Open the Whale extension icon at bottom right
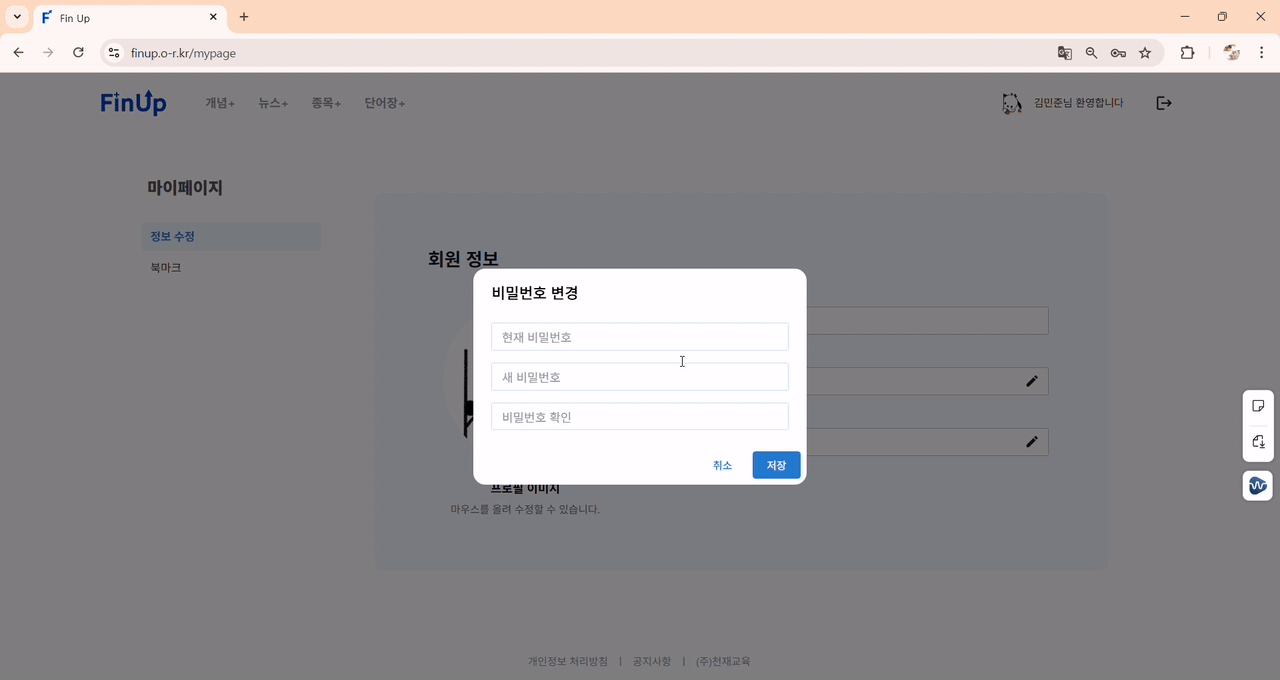Viewport: 1280px width, 680px height. tap(1257, 485)
